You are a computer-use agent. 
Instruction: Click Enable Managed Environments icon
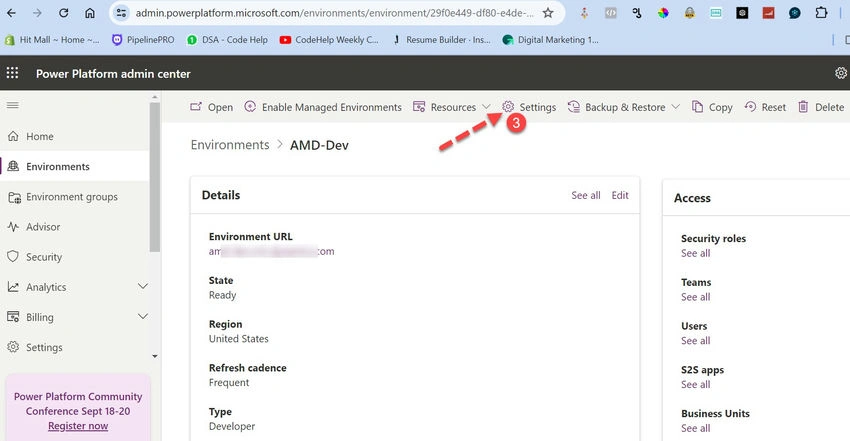pyautogui.click(x=250, y=107)
